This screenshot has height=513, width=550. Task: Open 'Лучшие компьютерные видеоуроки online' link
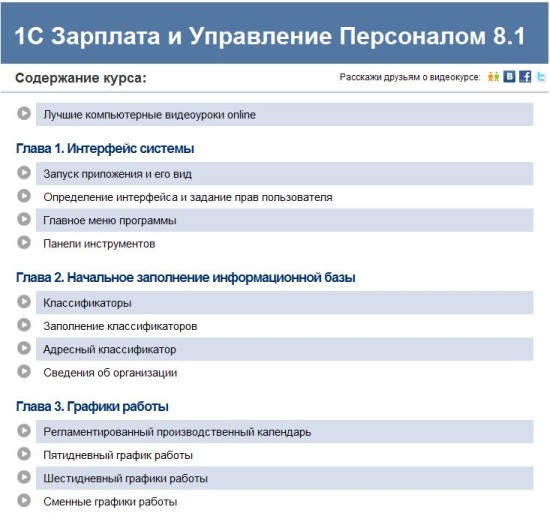coord(149,115)
